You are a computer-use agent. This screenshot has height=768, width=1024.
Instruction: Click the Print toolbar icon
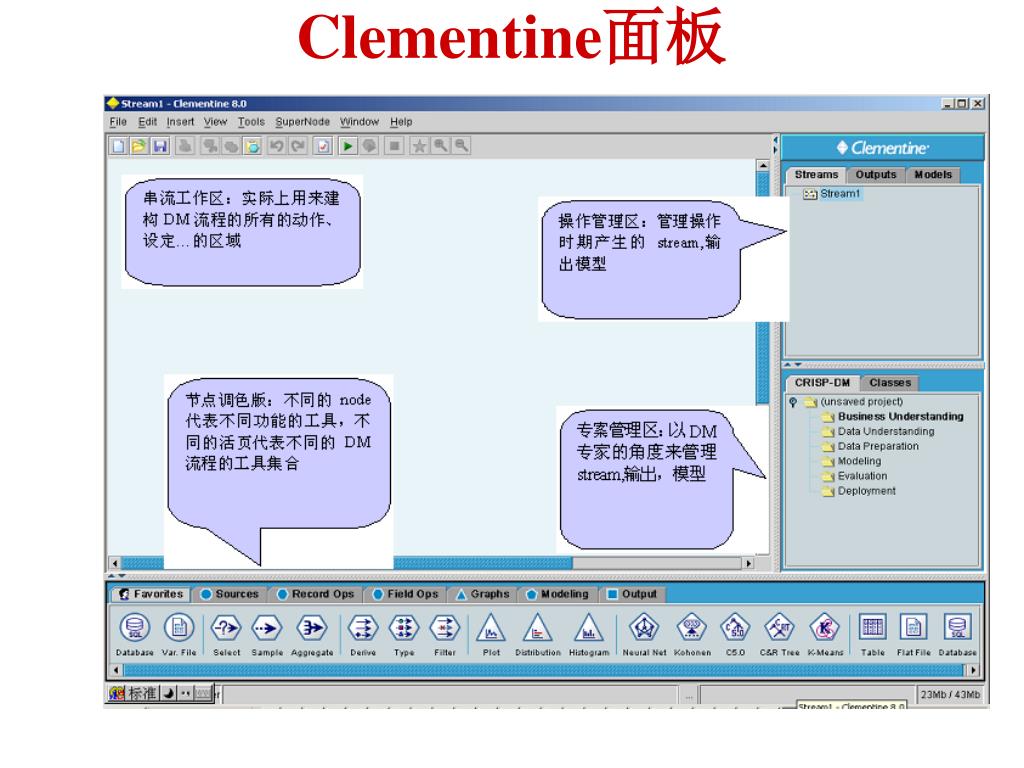coord(185,146)
